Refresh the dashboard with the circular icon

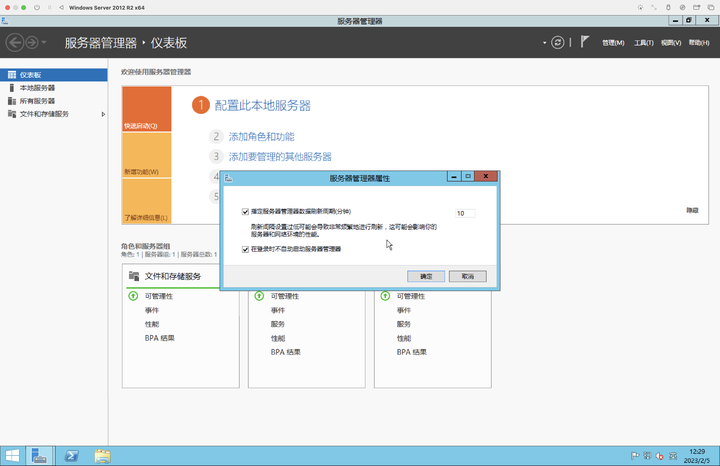click(557, 43)
